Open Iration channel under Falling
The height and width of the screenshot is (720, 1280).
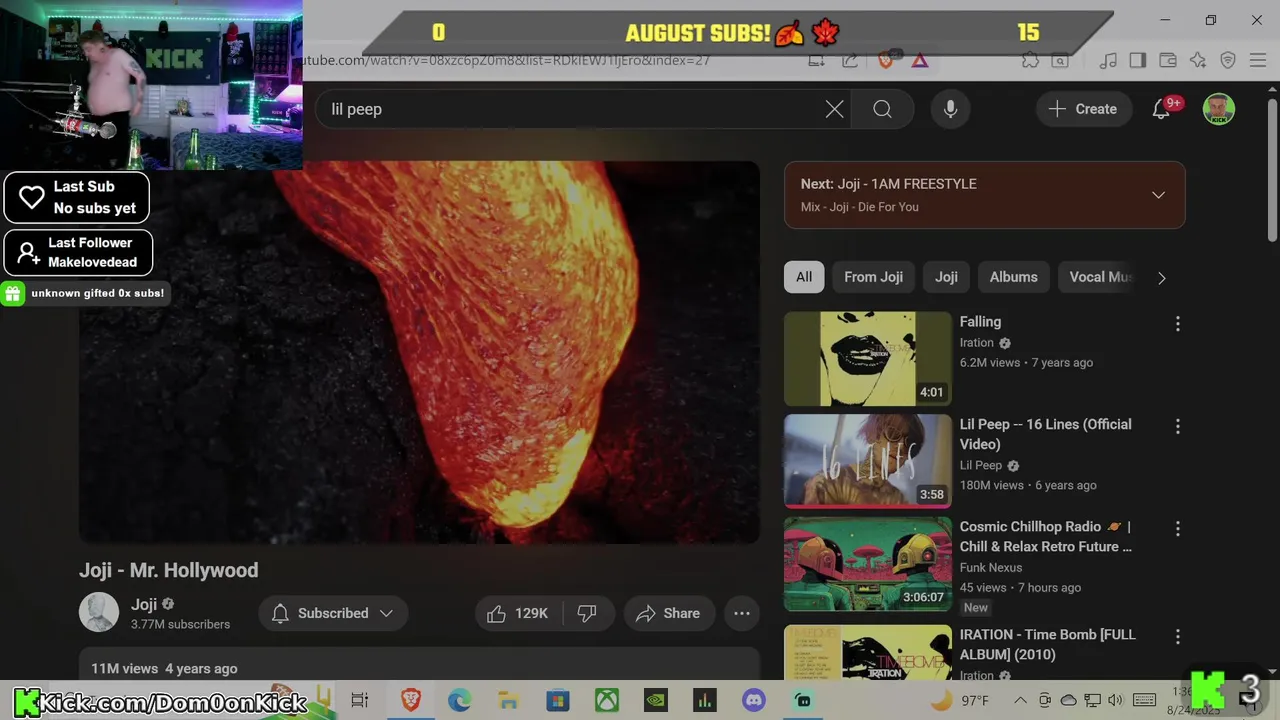(977, 342)
